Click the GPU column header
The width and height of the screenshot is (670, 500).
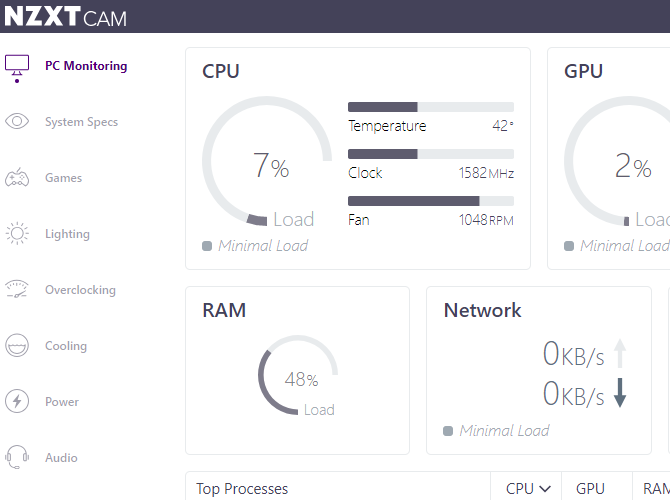pos(590,488)
